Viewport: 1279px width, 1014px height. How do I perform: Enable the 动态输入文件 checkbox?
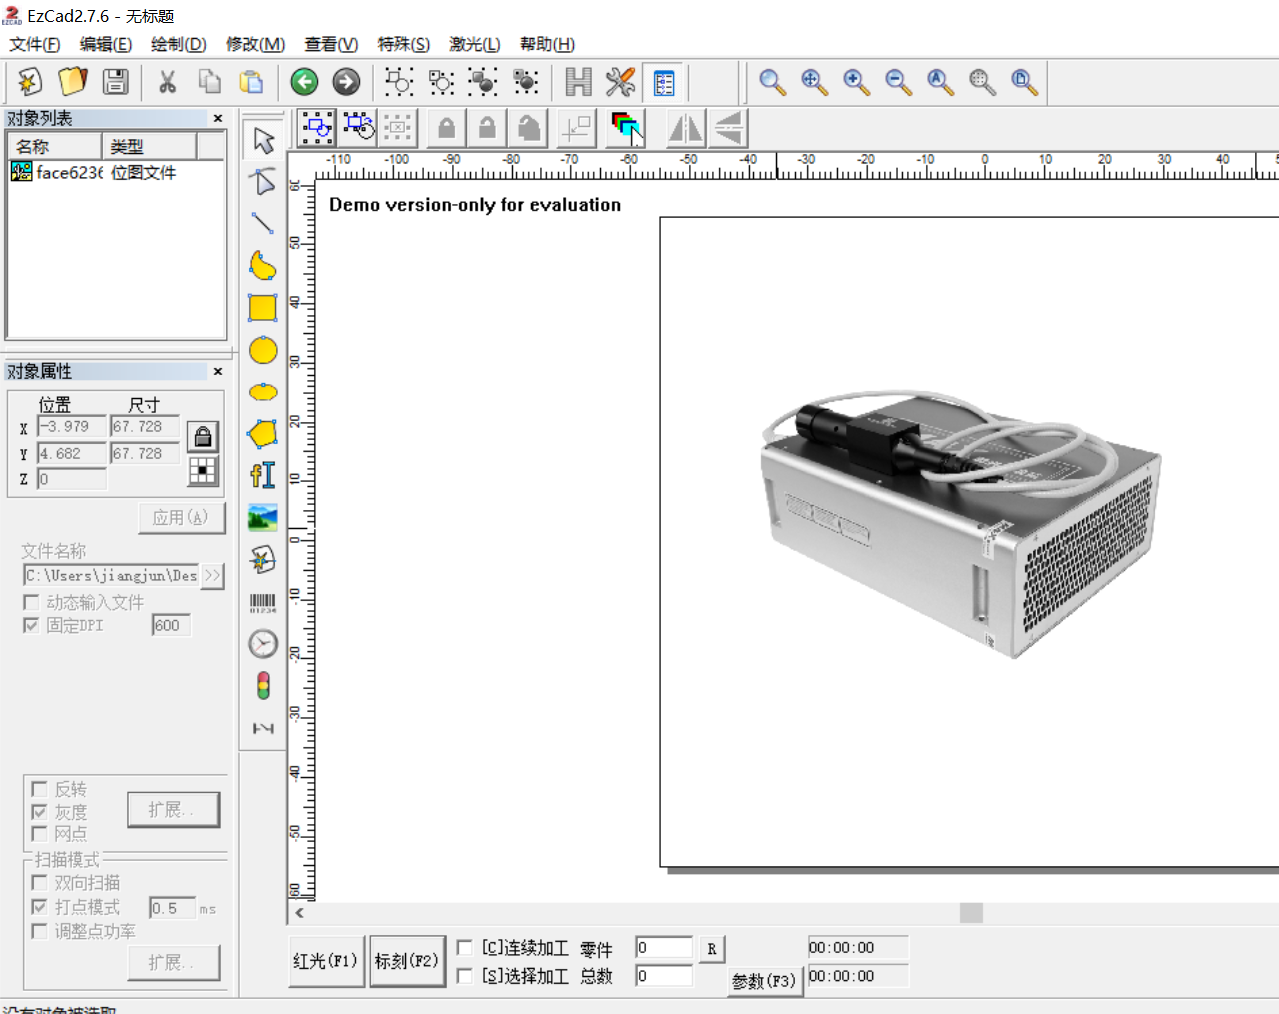coord(31,602)
